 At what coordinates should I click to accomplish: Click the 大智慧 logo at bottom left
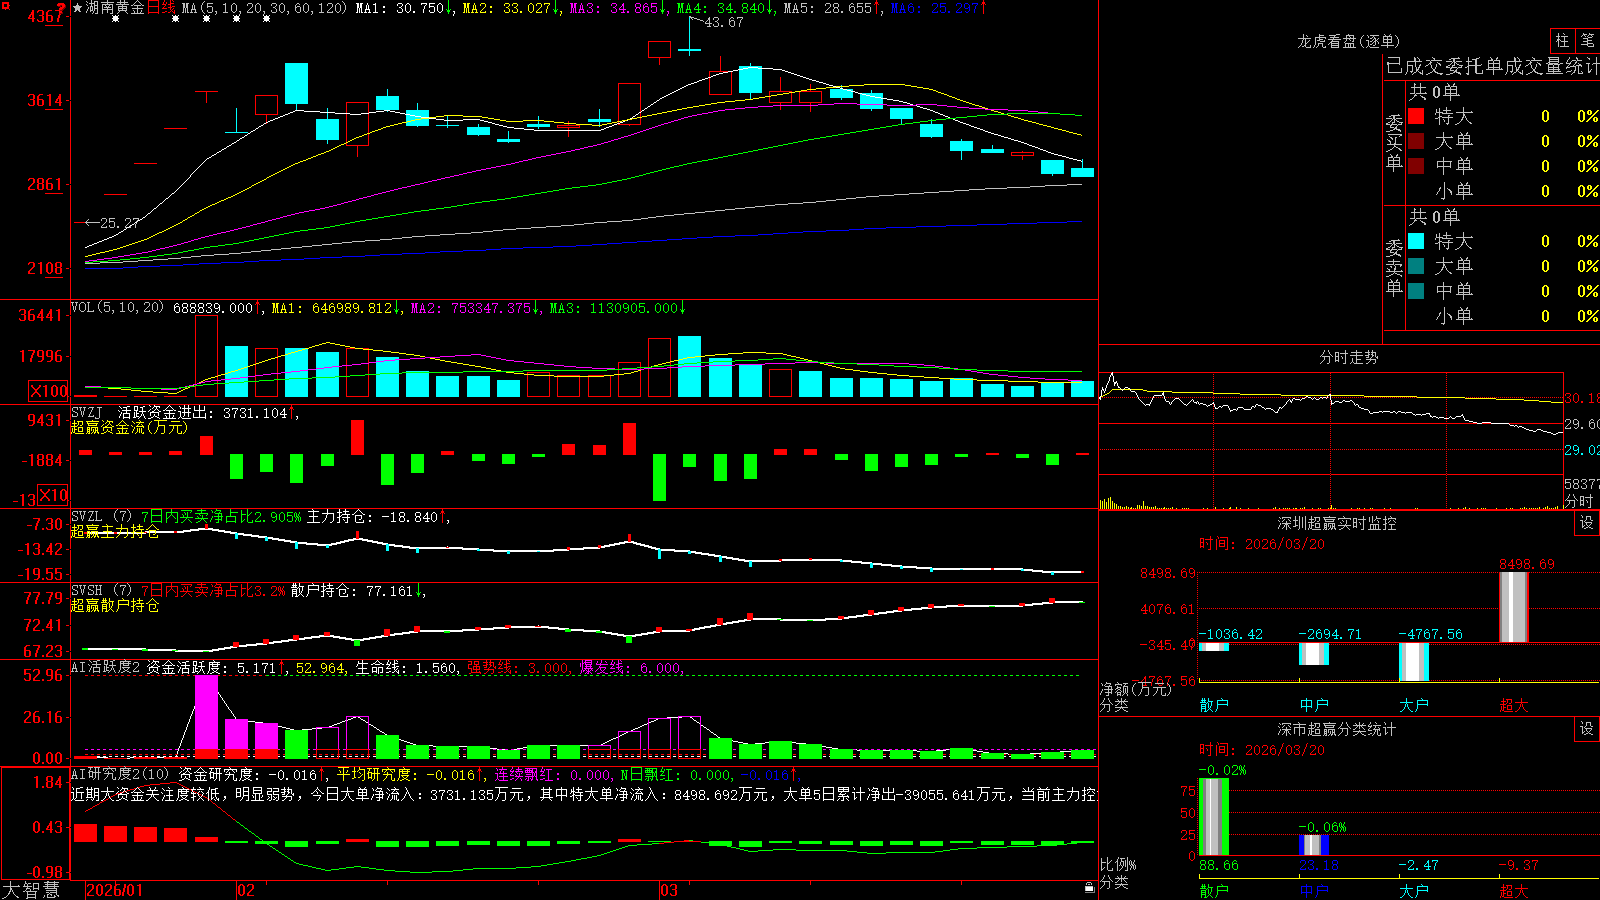tap(31, 890)
